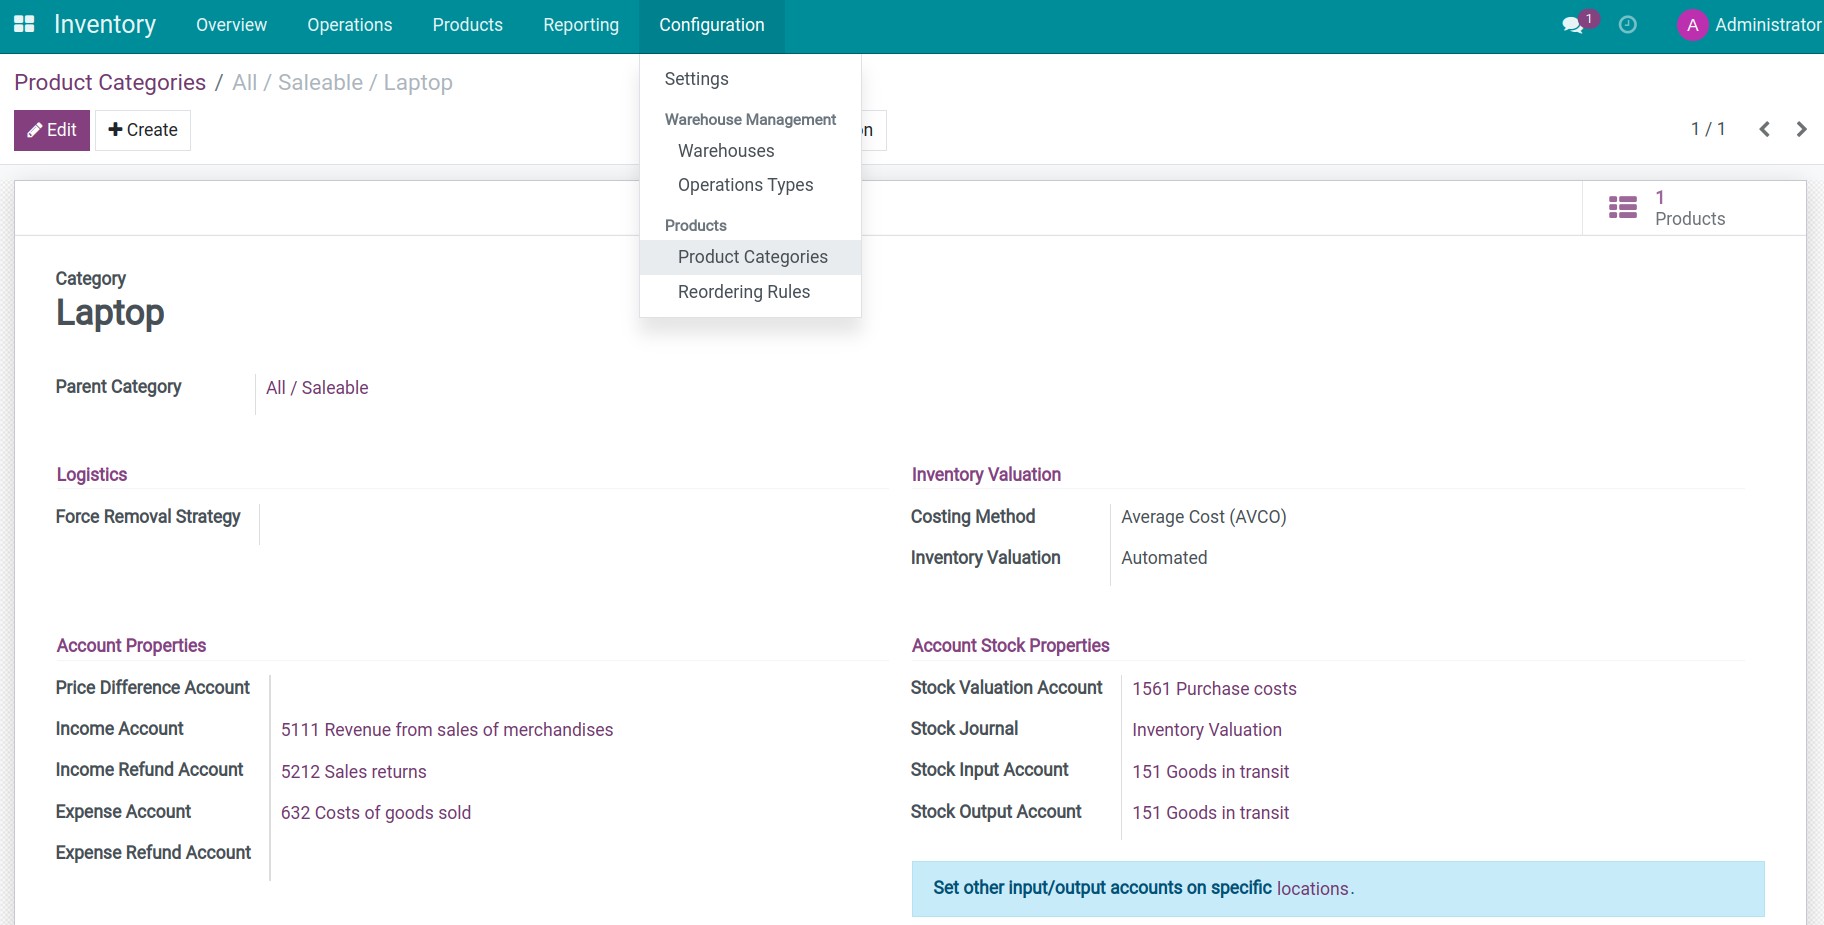Screen dimensions: 1824x925
Task: Open the main apps grid menu
Action: click(24, 24)
